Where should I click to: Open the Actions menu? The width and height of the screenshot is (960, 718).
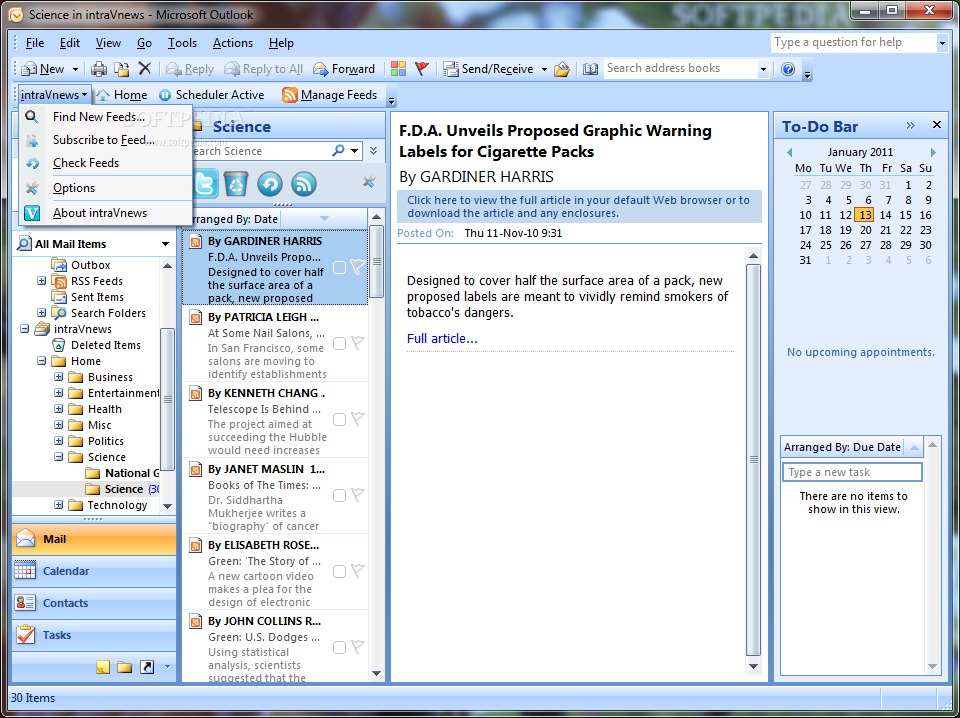pos(233,43)
